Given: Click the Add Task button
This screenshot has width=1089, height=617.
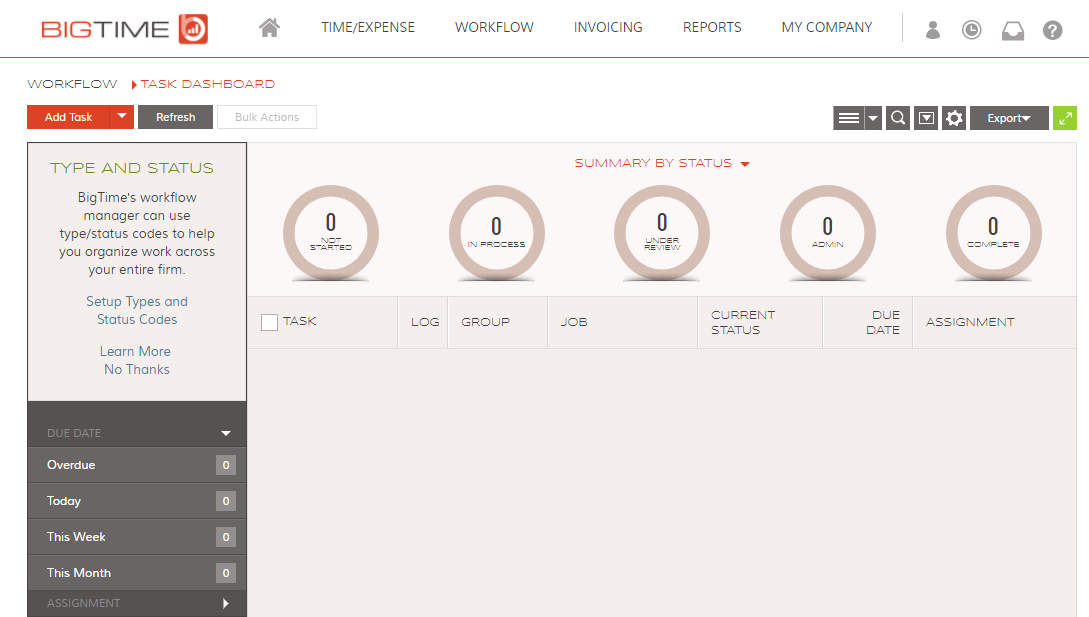Looking at the screenshot, I should coord(68,117).
